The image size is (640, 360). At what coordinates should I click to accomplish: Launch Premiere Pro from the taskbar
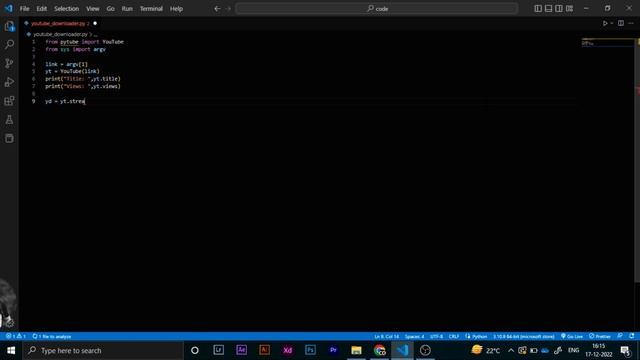tap(333, 350)
